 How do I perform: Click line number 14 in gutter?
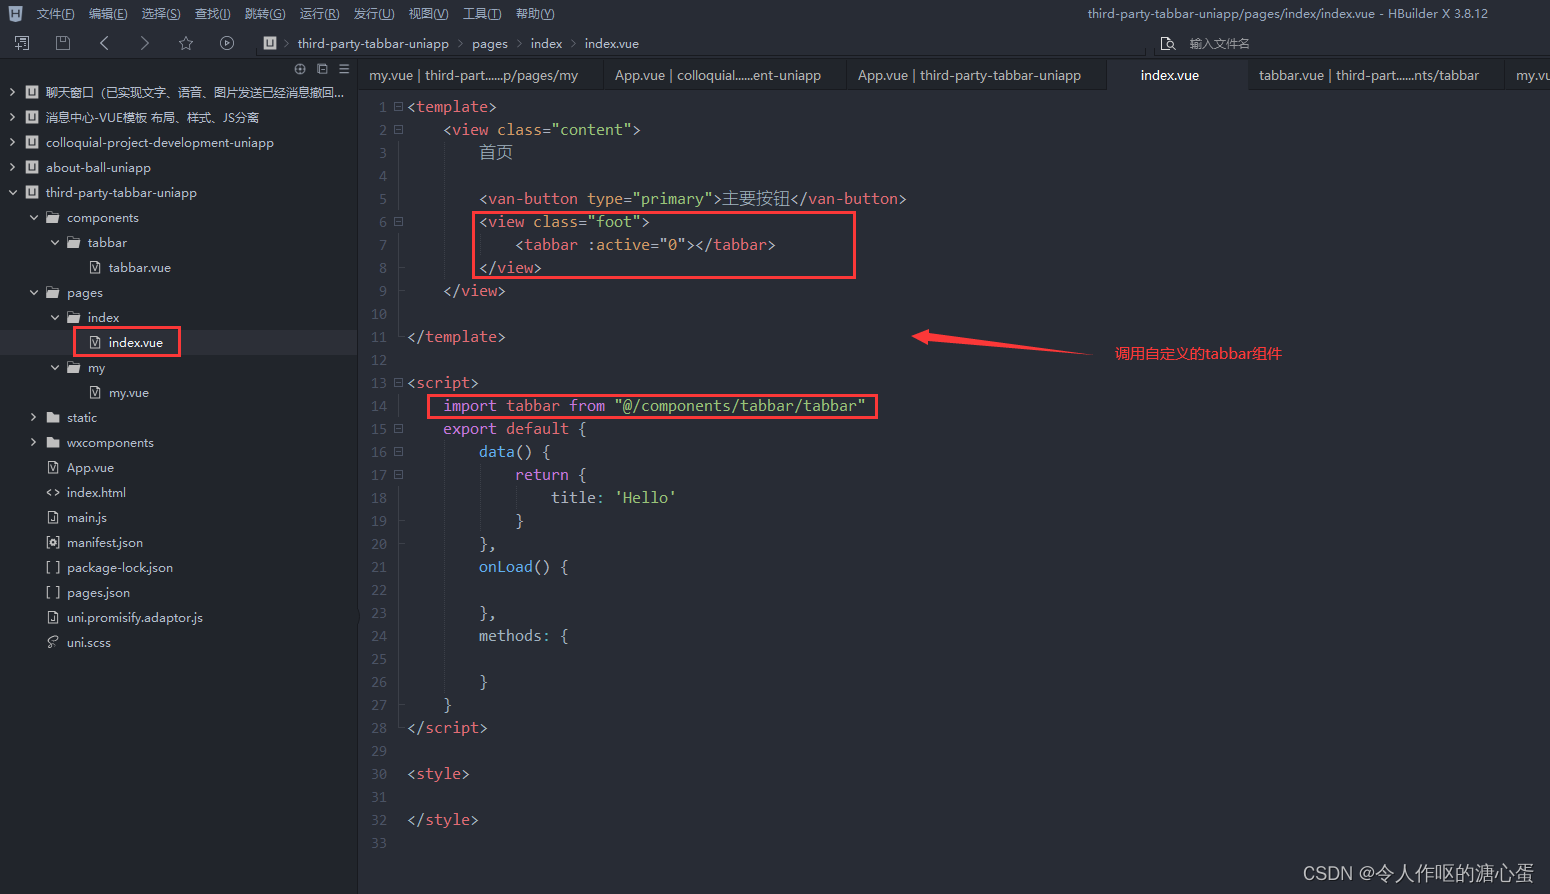[379, 405]
